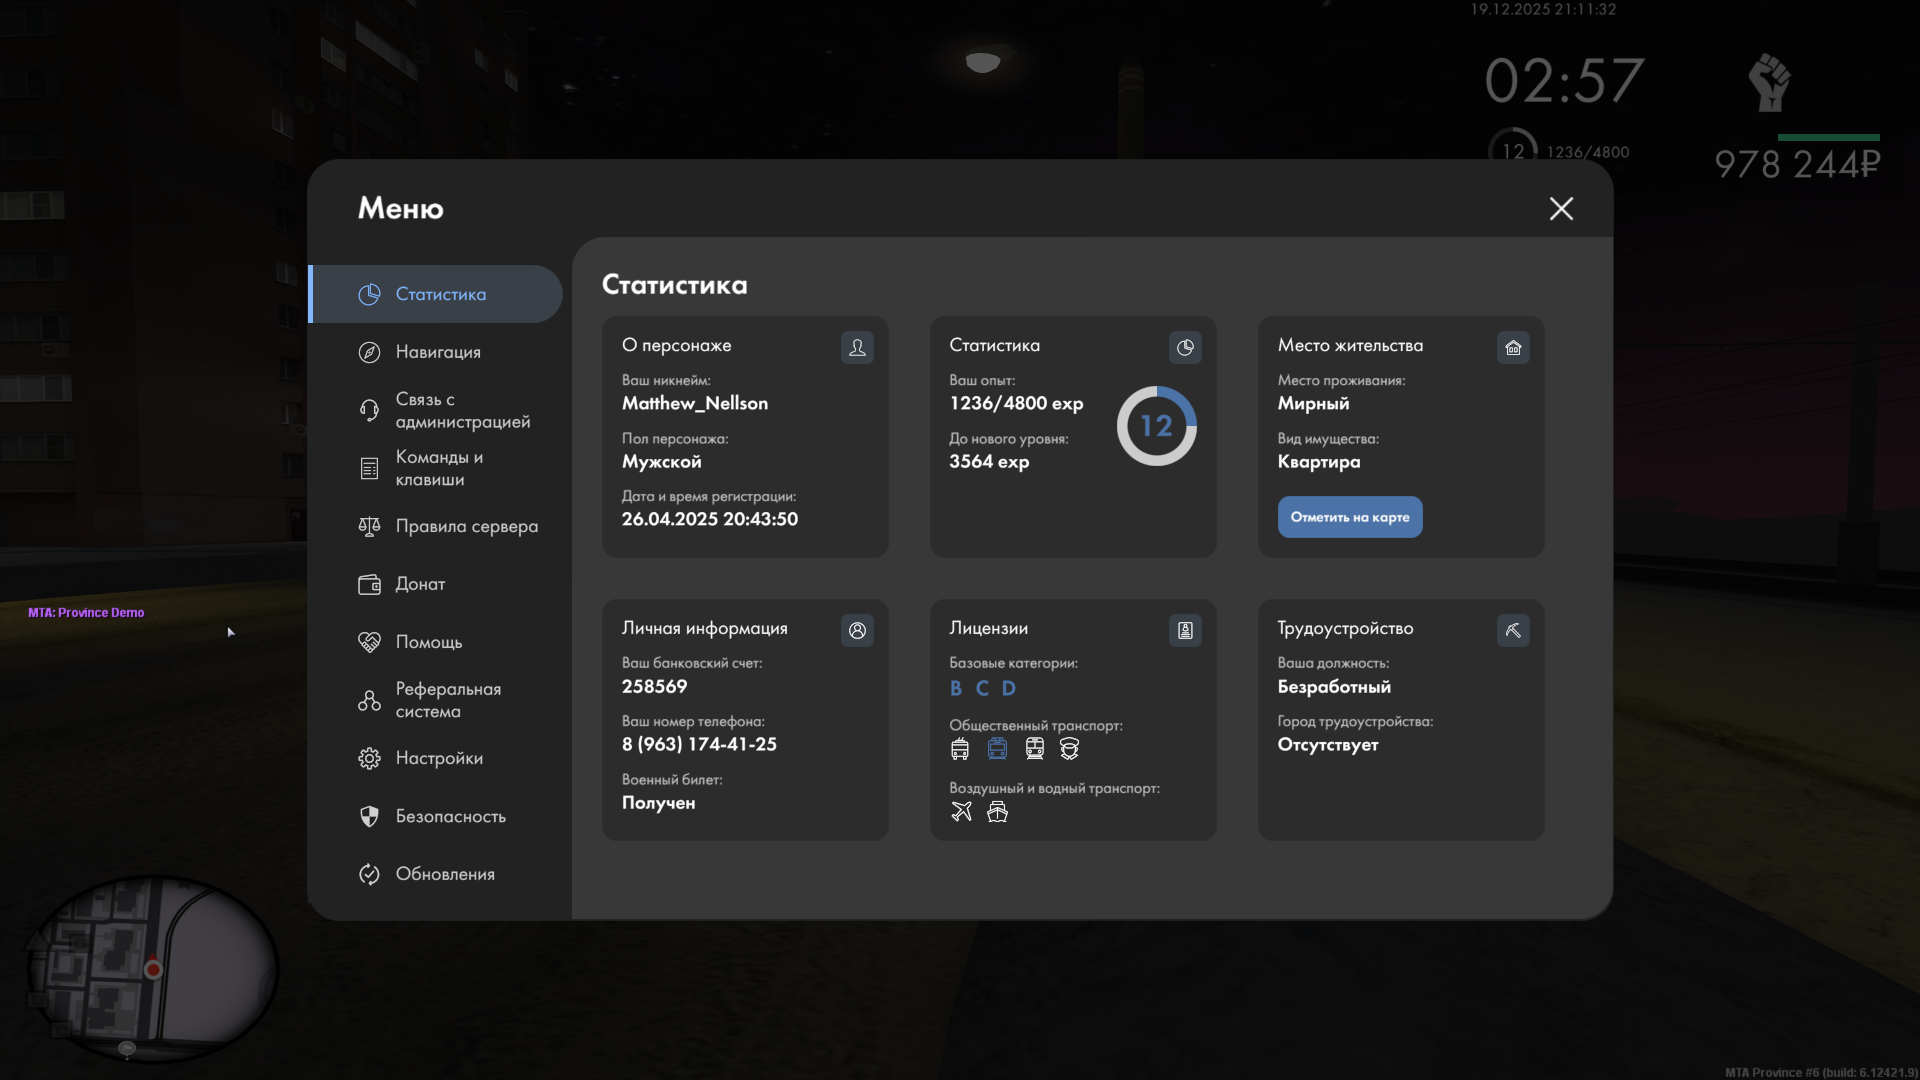Click the first bus license icon

coord(960,748)
